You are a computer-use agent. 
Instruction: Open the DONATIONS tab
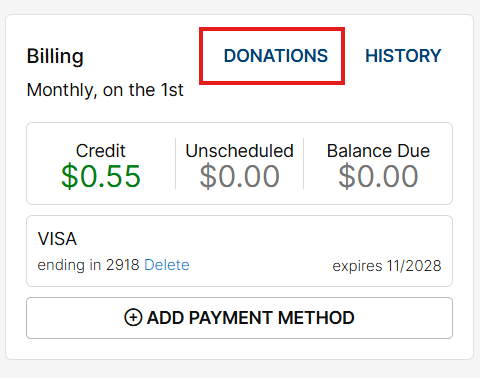point(276,56)
